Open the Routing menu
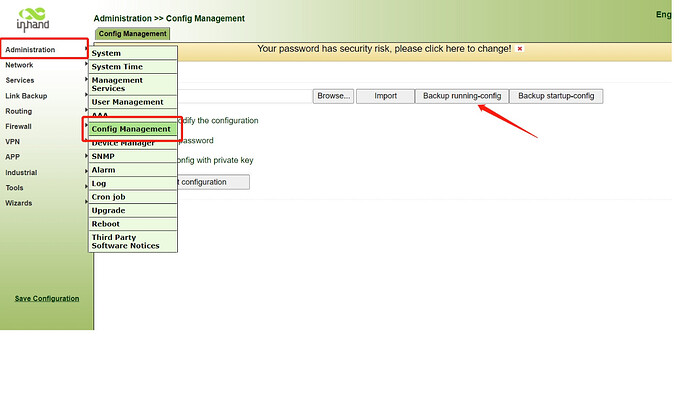 tap(18, 111)
